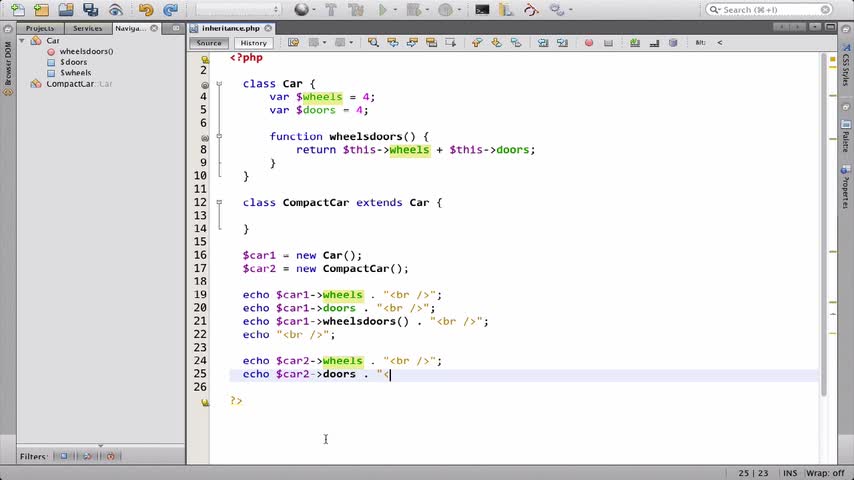The width and height of the screenshot is (854, 480).
Task: Collapse the Car node in Navigator
Action: tap(22, 40)
